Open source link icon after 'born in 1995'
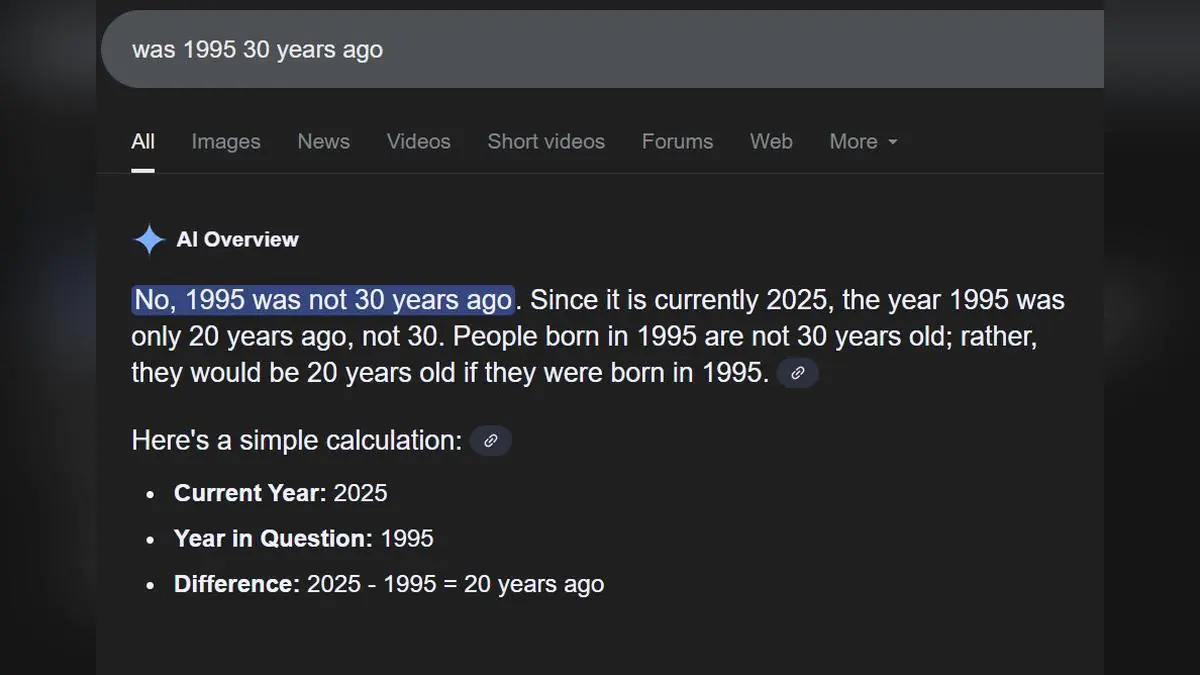 point(797,373)
